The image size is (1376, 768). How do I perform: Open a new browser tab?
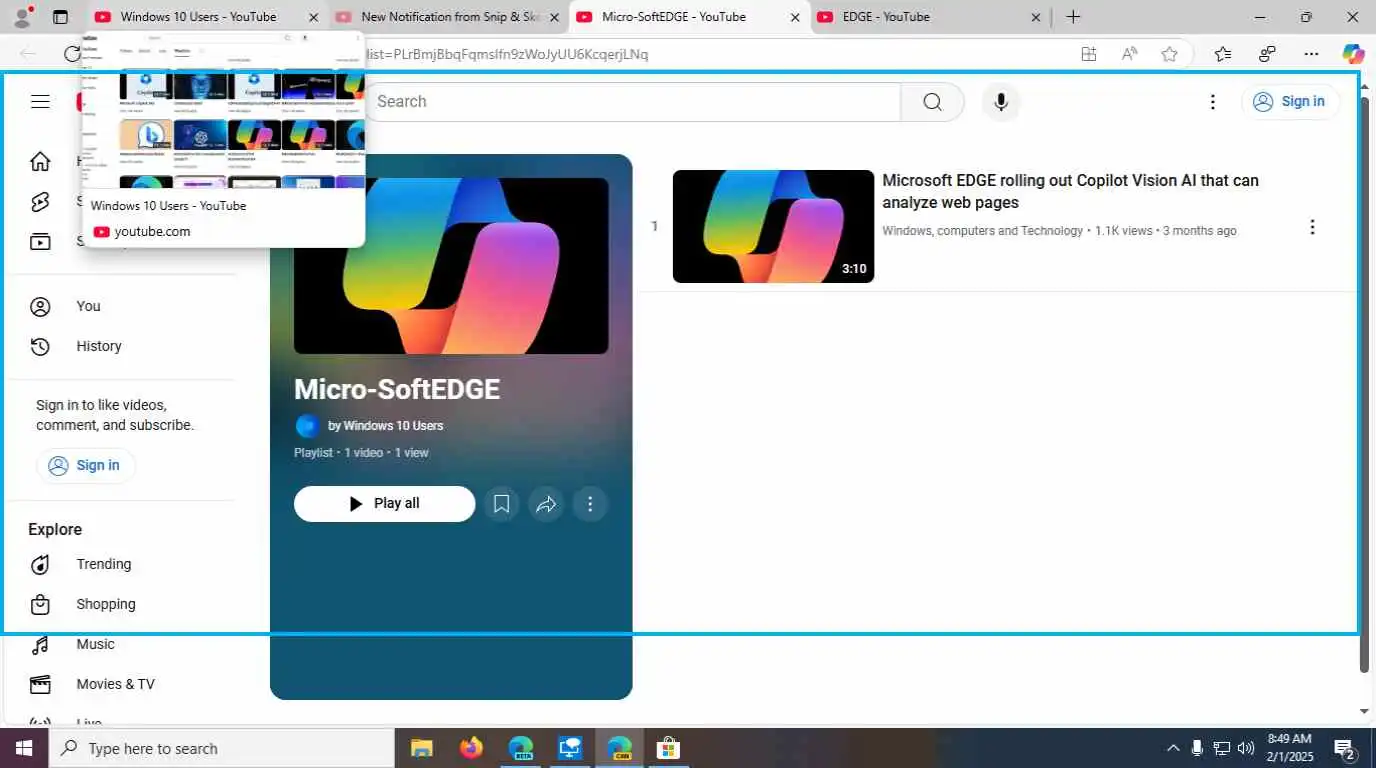point(1073,17)
